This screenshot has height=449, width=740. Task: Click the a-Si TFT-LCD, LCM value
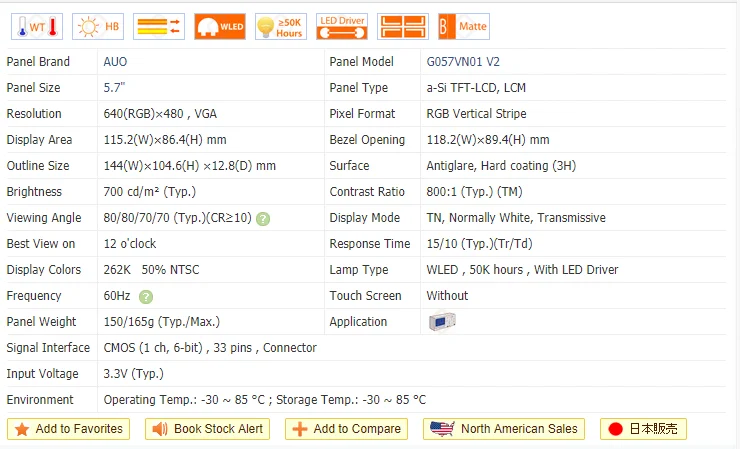tap(476, 88)
